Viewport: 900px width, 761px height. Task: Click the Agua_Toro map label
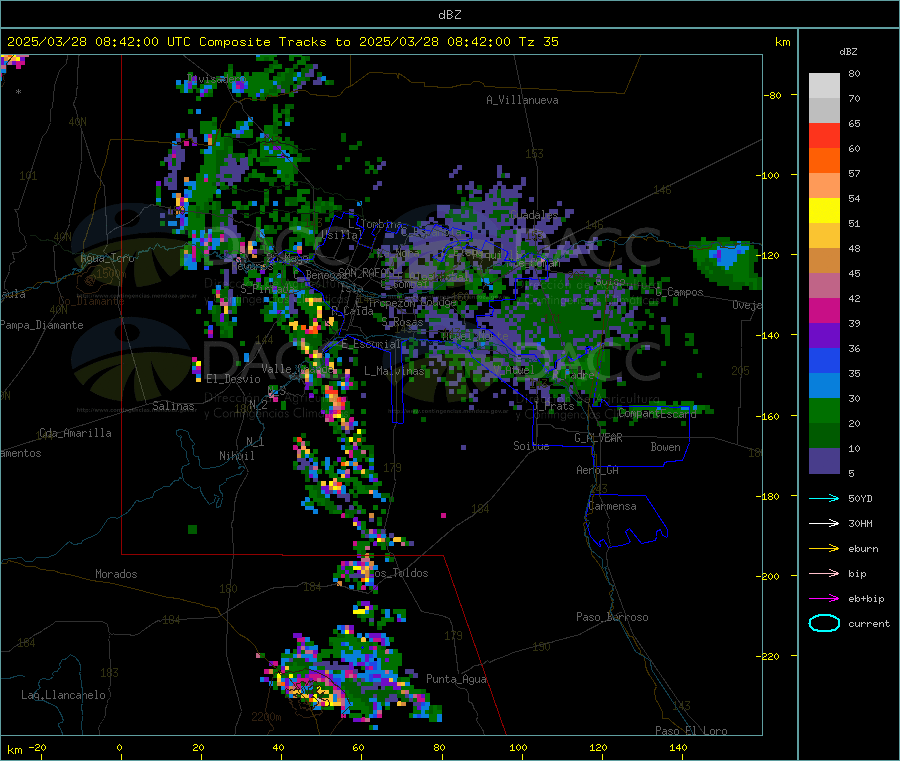[107, 258]
